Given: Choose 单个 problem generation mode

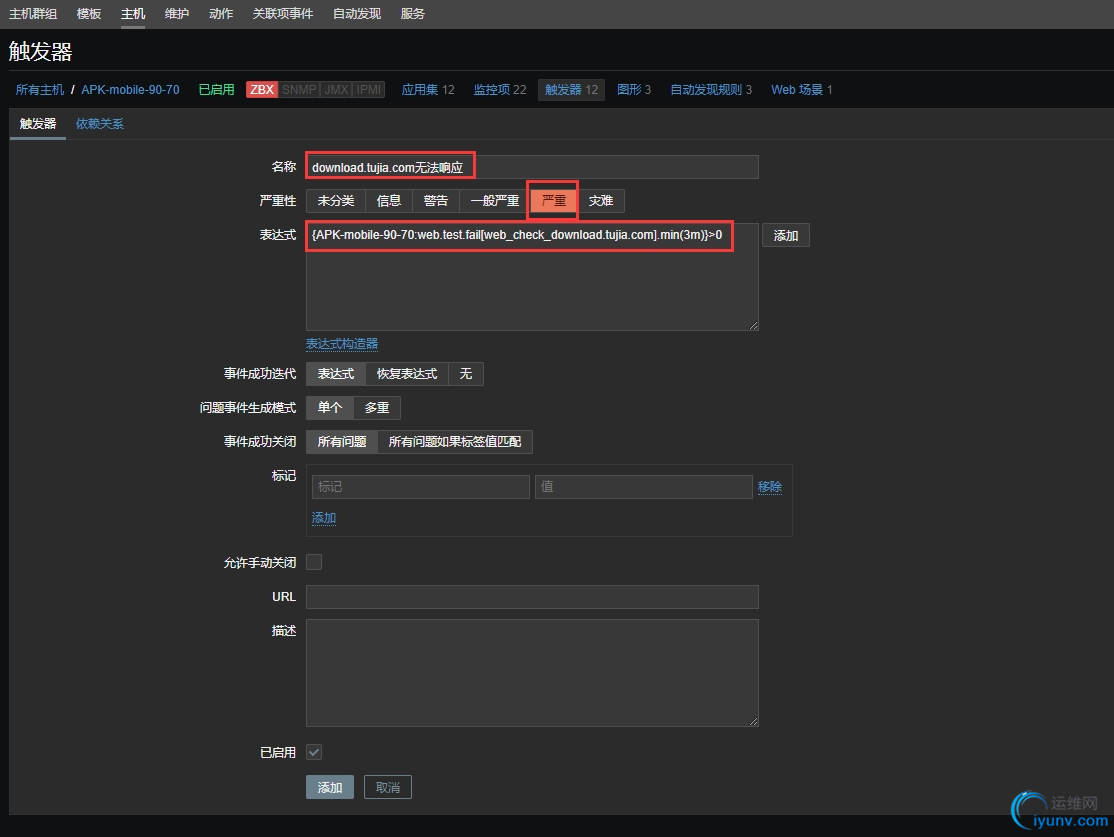Looking at the screenshot, I should (x=330, y=408).
